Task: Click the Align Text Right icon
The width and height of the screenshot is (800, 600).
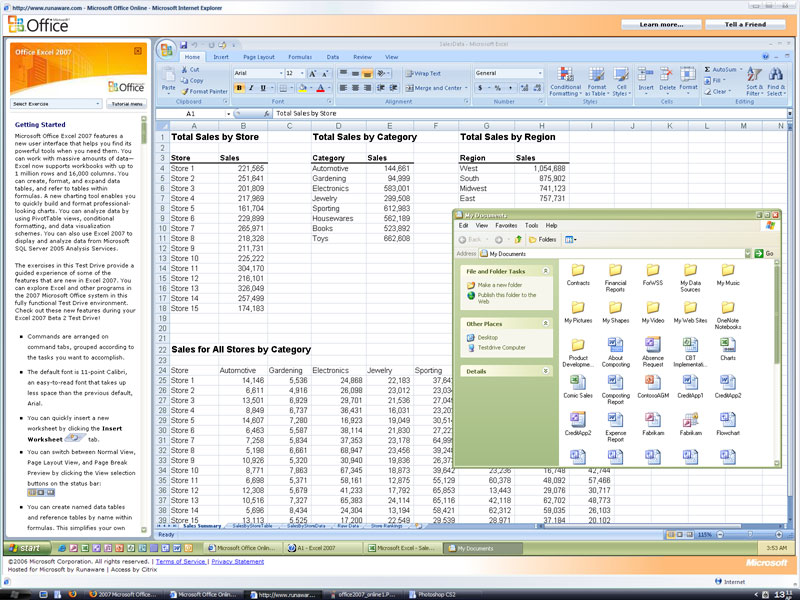Action: [x=367, y=88]
